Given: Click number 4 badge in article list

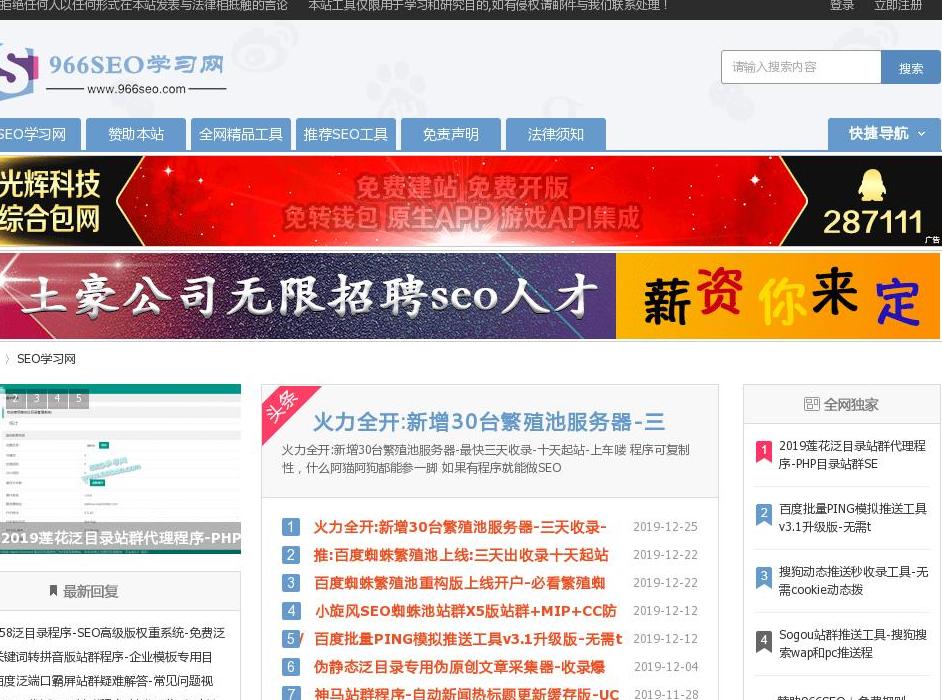Looking at the screenshot, I should [x=291, y=610].
